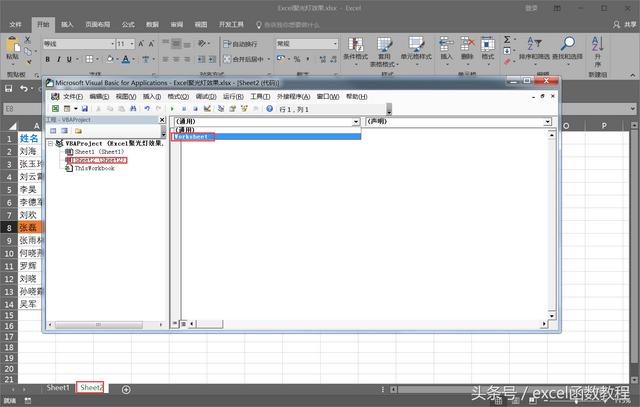Click the Save icon in VBA toolbar

[x=85, y=109]
